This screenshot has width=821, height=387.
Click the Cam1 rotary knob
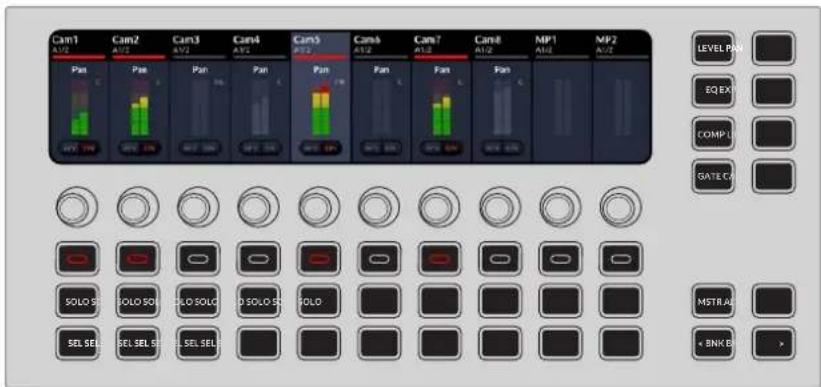point(76,207)
